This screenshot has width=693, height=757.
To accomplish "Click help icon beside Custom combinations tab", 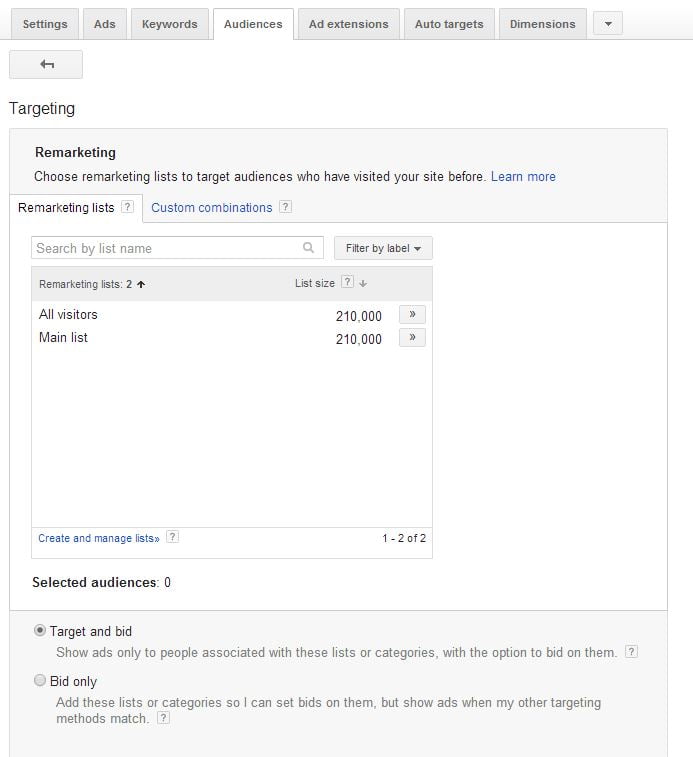I will click(285, 207).
